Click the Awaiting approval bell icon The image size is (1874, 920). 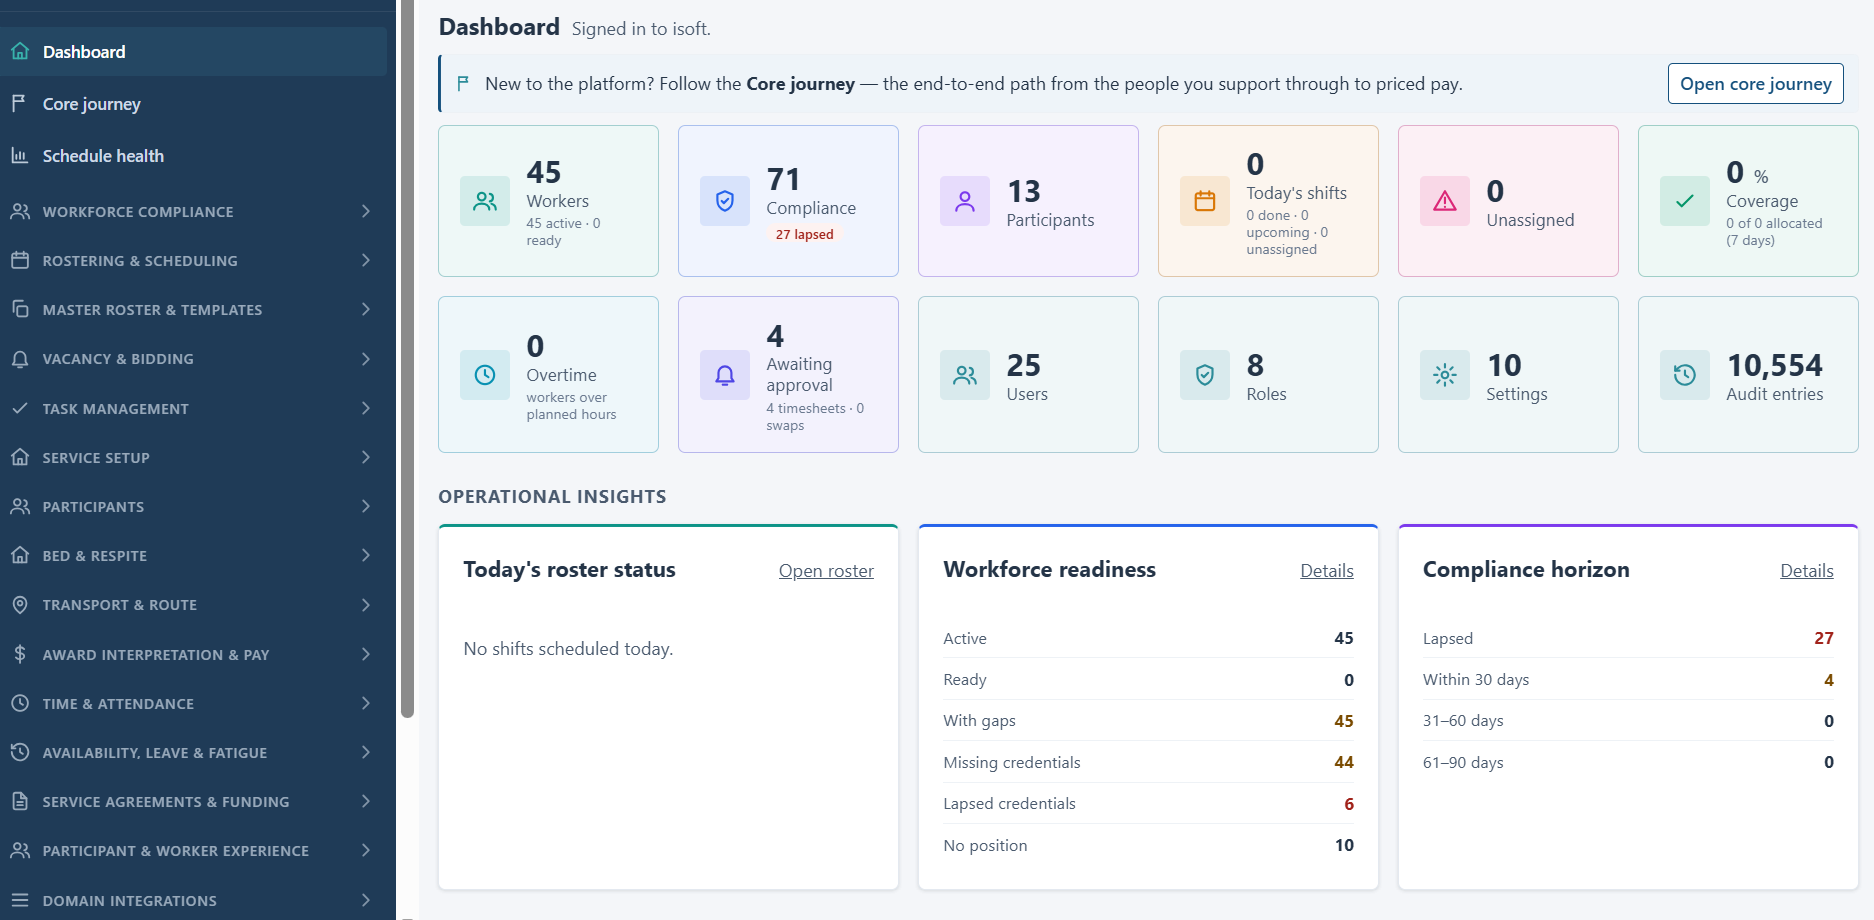tap(725, 375)
